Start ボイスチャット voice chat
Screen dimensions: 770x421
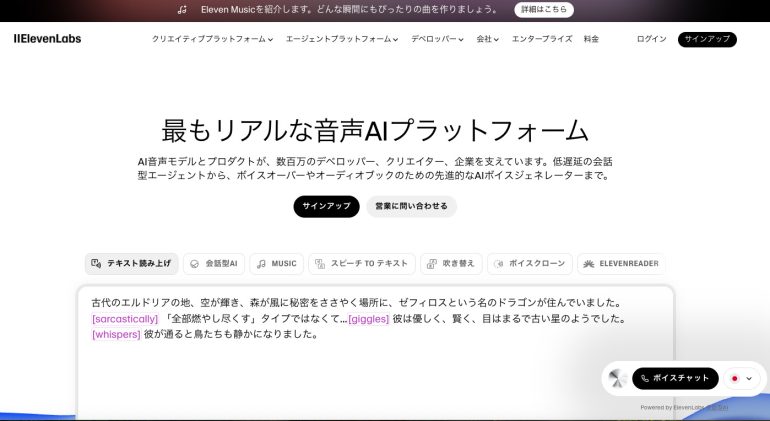coord(675,378)
